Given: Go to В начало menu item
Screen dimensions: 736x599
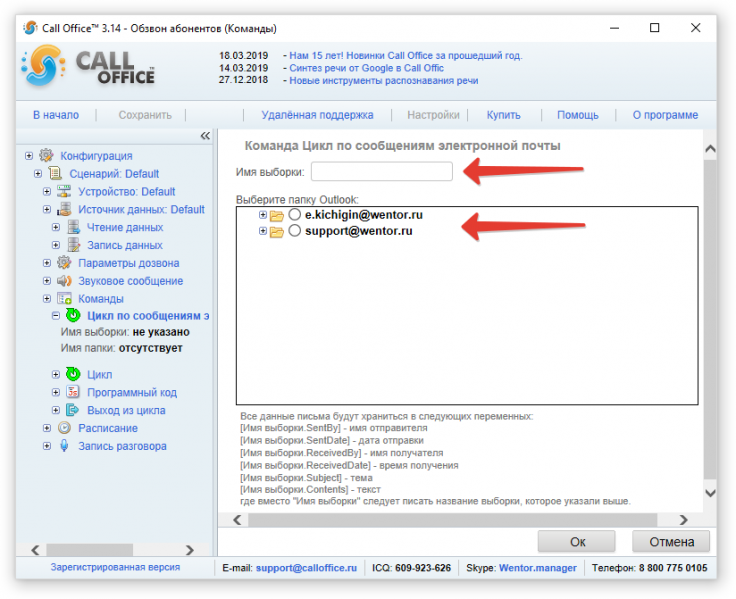Looking at the screenshot, I should [56, 115].
